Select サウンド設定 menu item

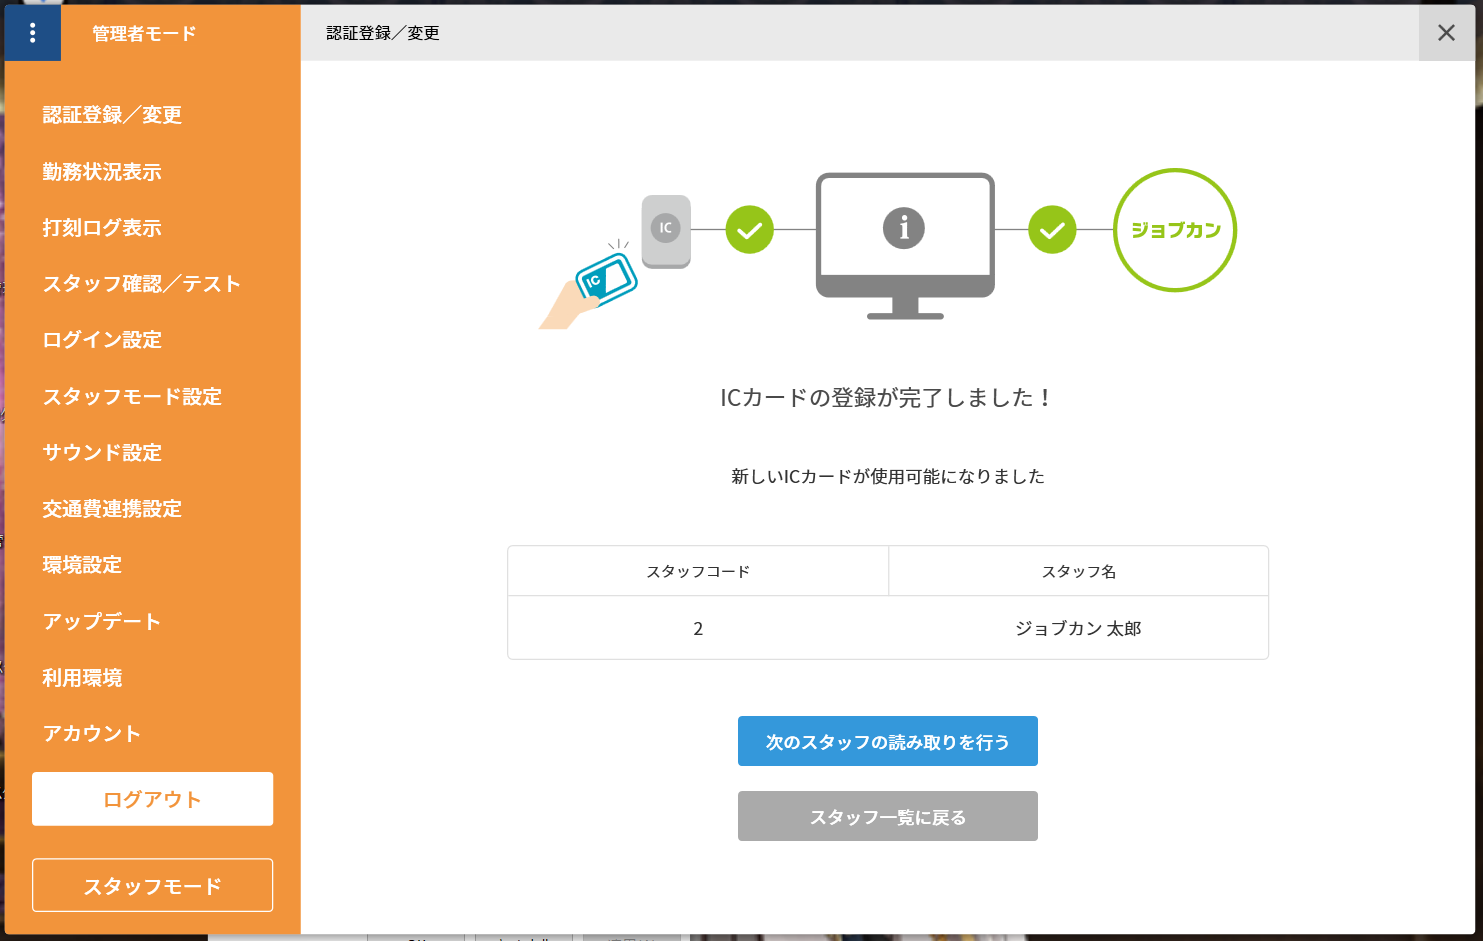(x=102, y=453)
